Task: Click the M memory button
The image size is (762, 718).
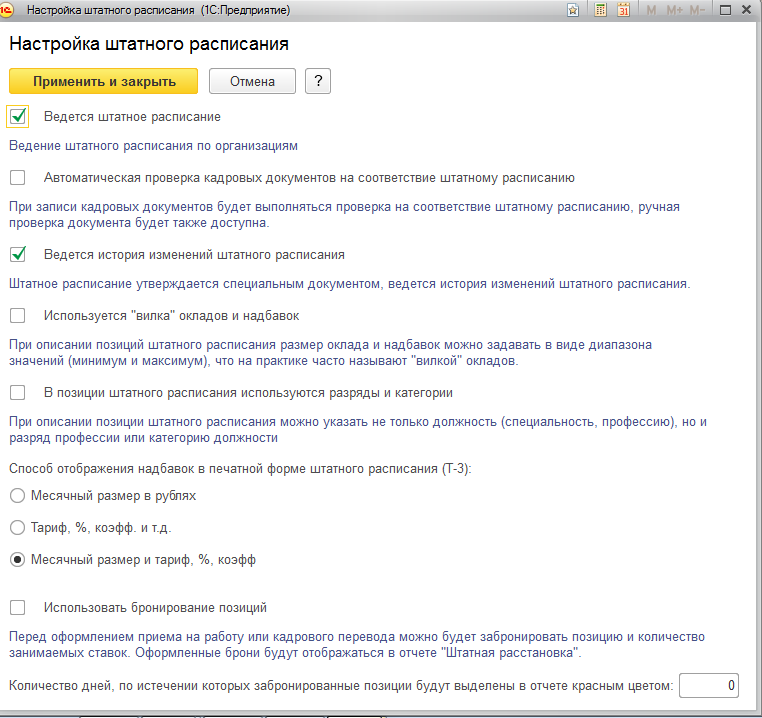Action: pyautogui.click(x=651, y=10)
